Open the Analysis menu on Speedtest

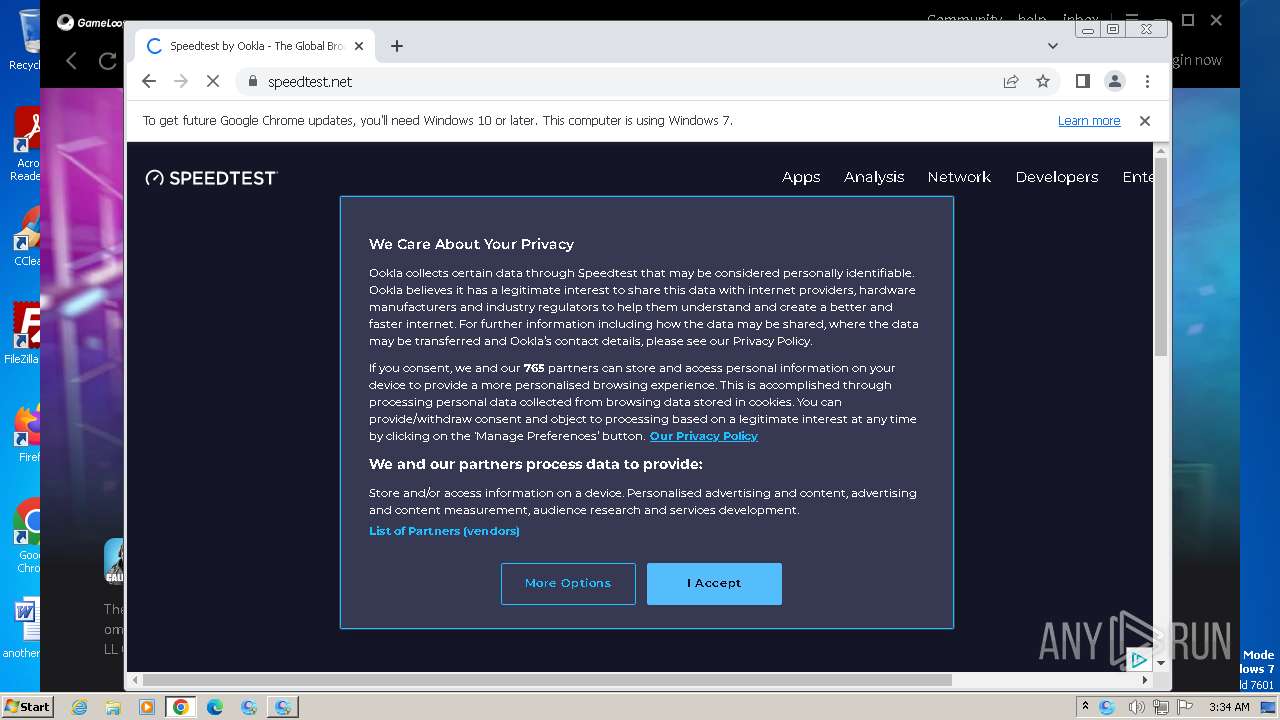(x=874, y=177)
